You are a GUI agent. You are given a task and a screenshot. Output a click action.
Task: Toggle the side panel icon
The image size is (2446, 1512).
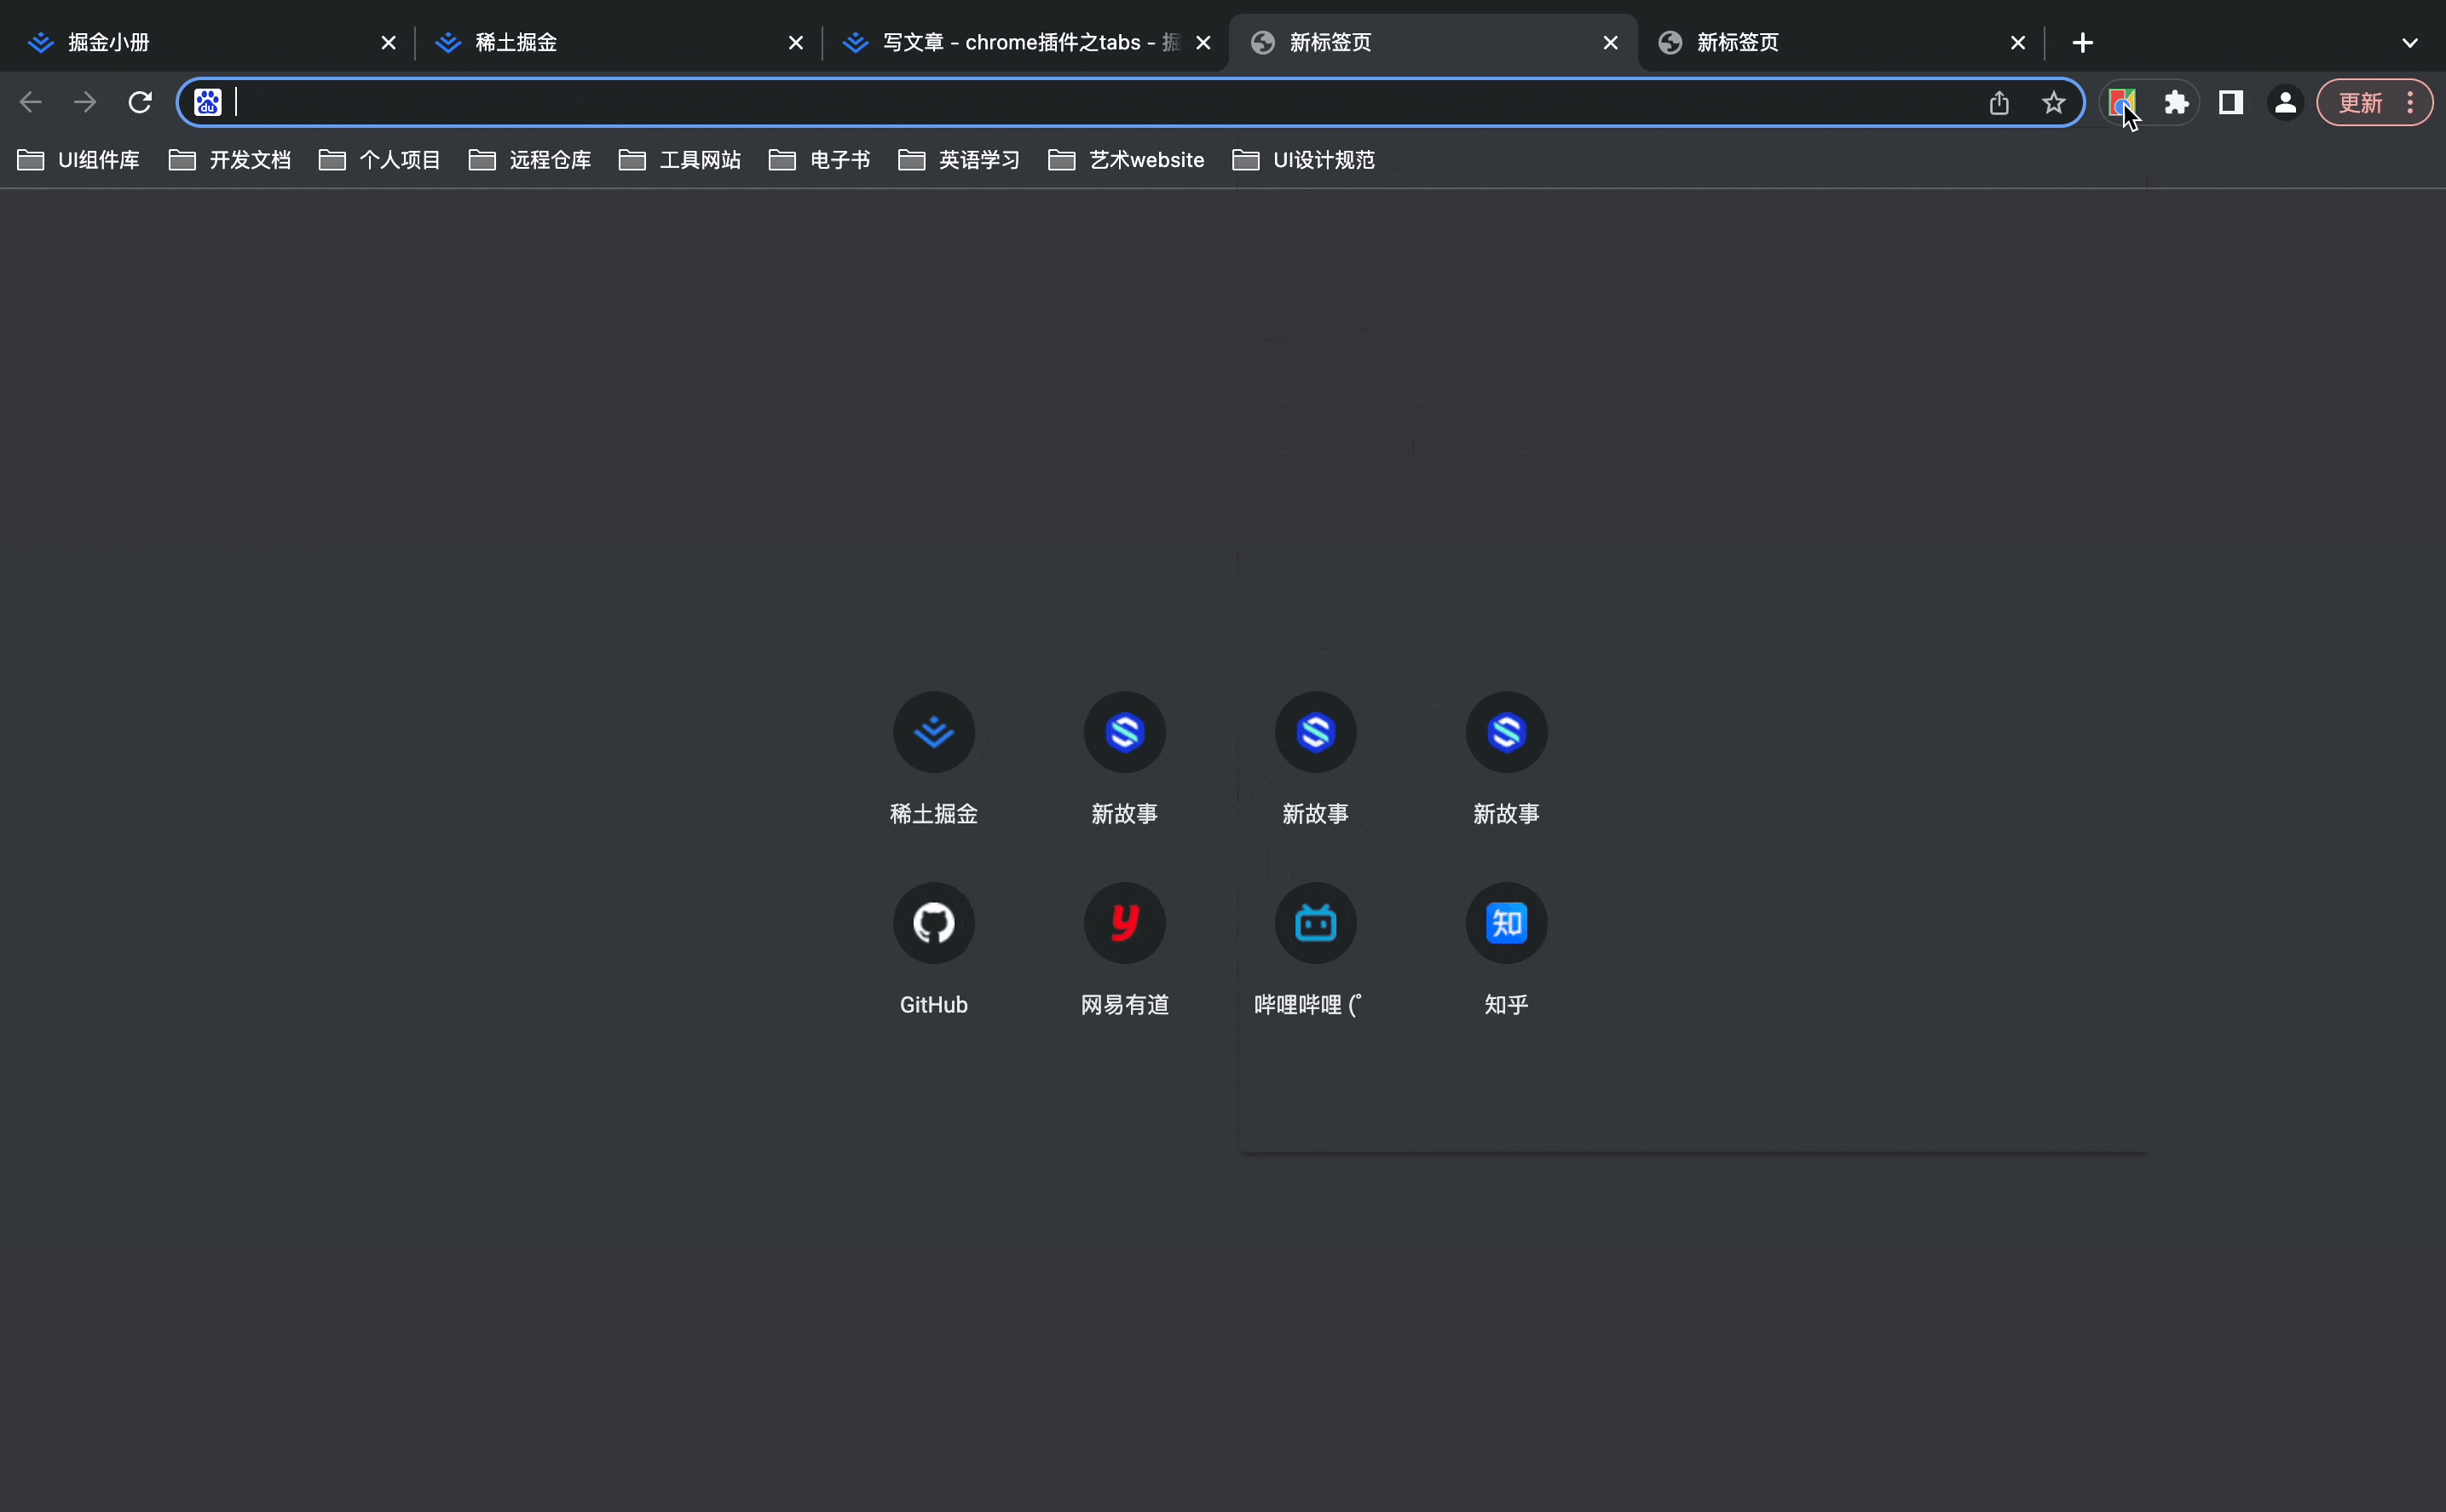pyautogui.click(x=2230, y=102)
